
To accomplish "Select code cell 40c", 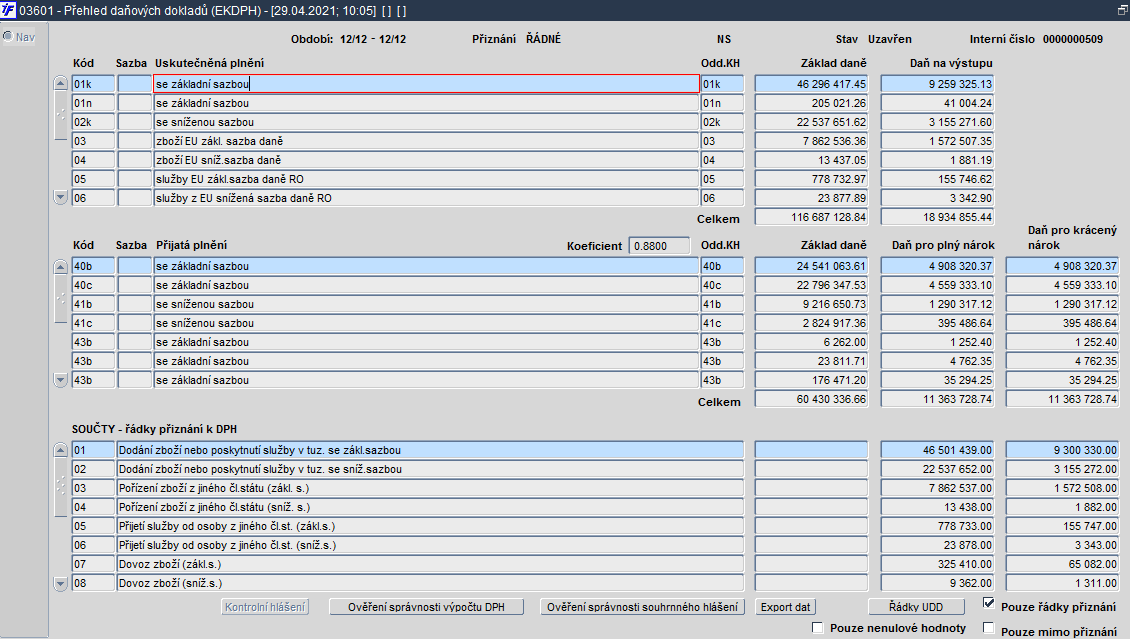I will click(x=93, y=285).
